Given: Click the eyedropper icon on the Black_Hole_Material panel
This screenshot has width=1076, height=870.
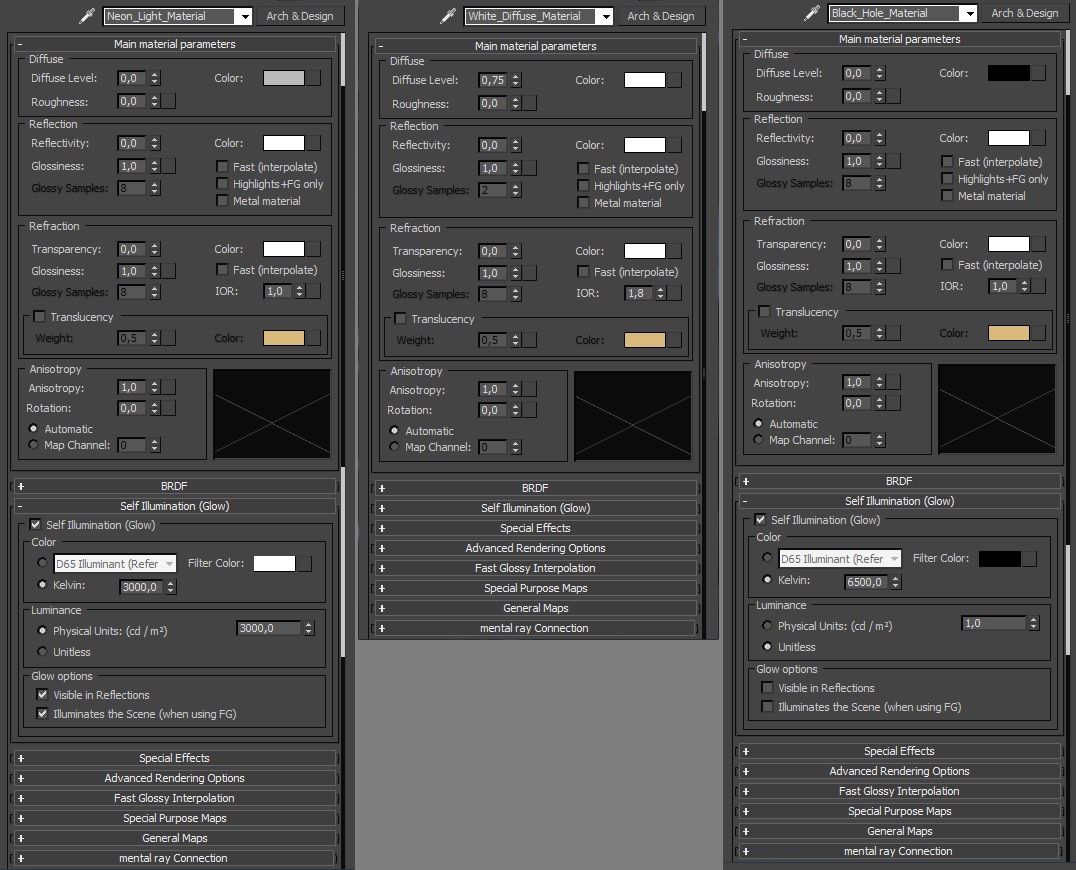Looking at the screenshot, I should (x=812, y=13).
